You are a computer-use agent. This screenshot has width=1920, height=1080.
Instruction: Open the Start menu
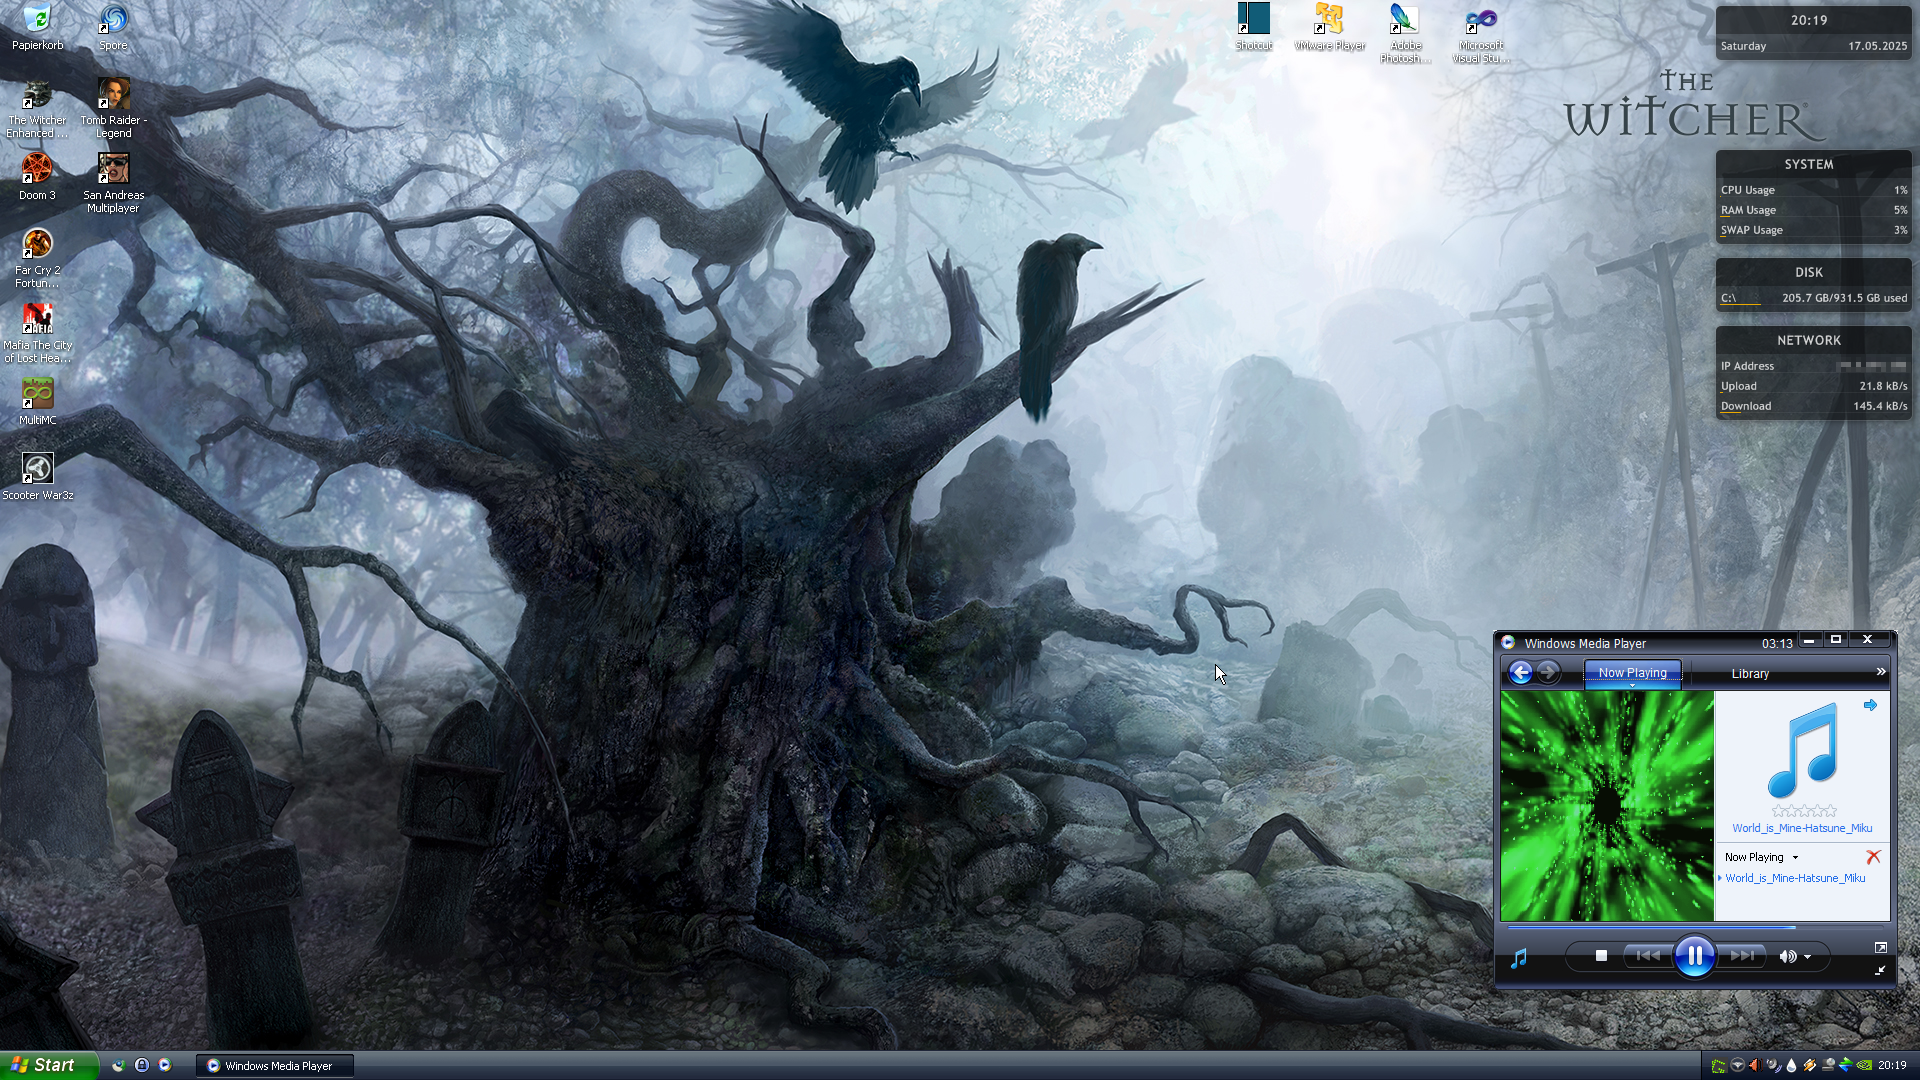point(49,1065)
